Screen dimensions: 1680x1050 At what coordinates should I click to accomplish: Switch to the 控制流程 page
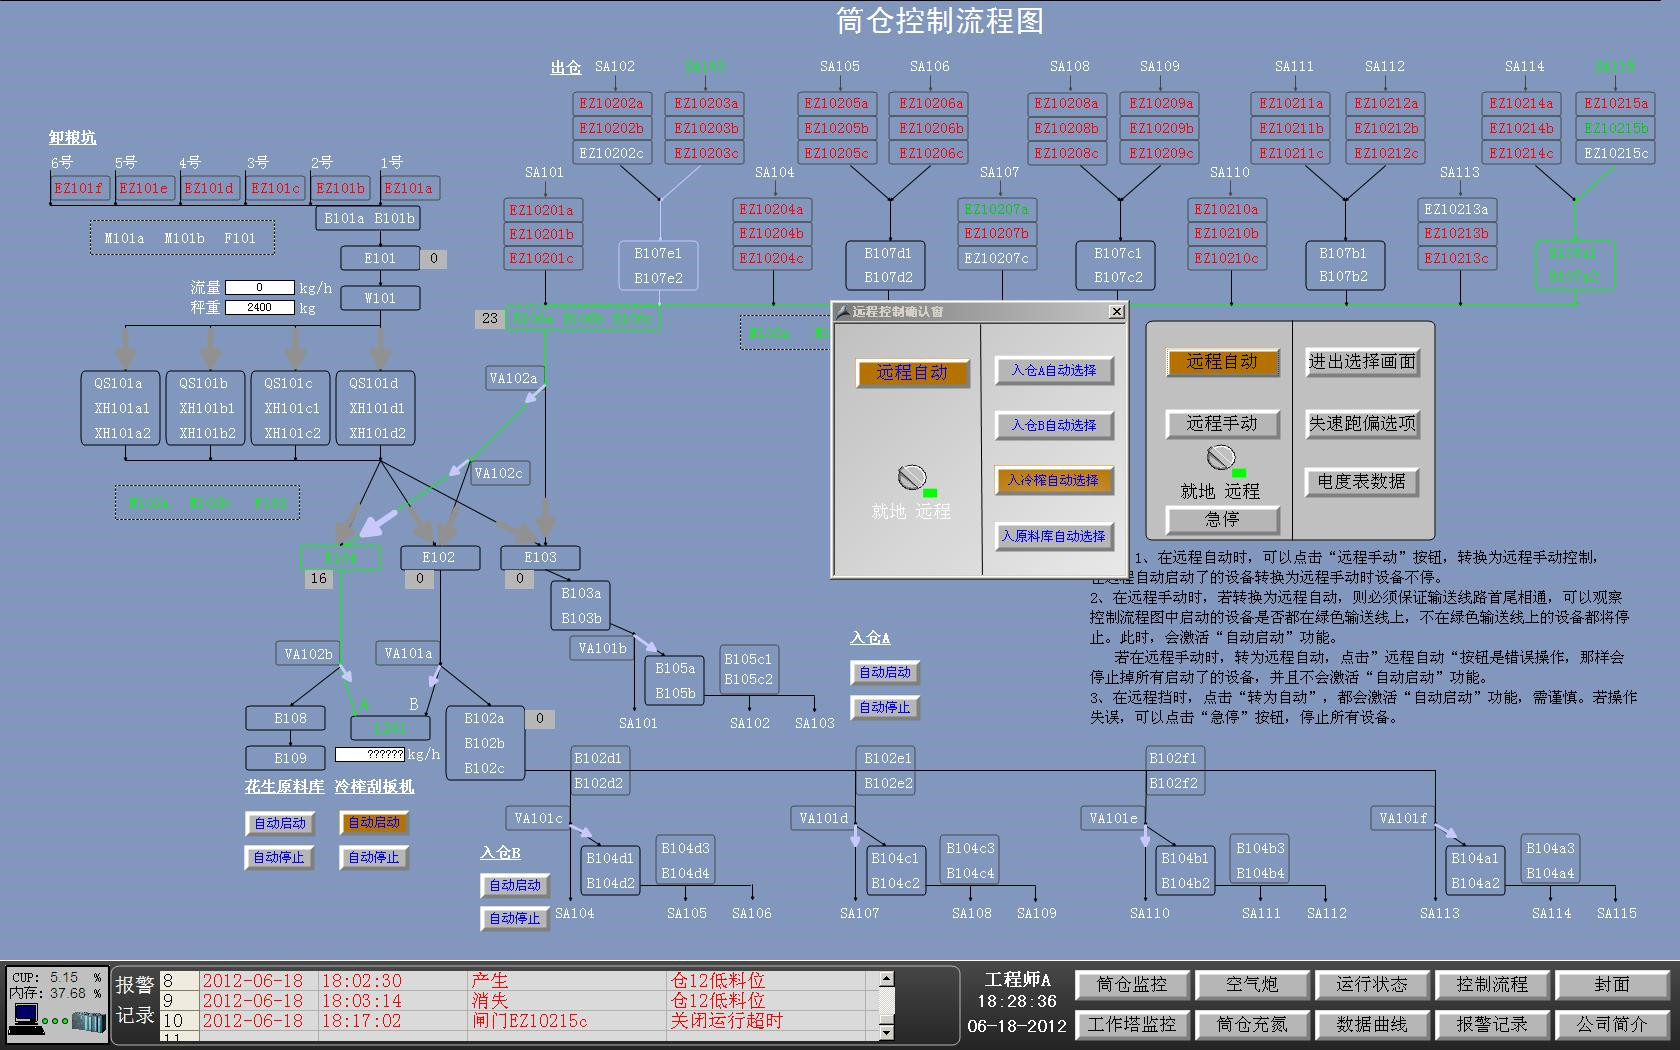click(1492, 985)
